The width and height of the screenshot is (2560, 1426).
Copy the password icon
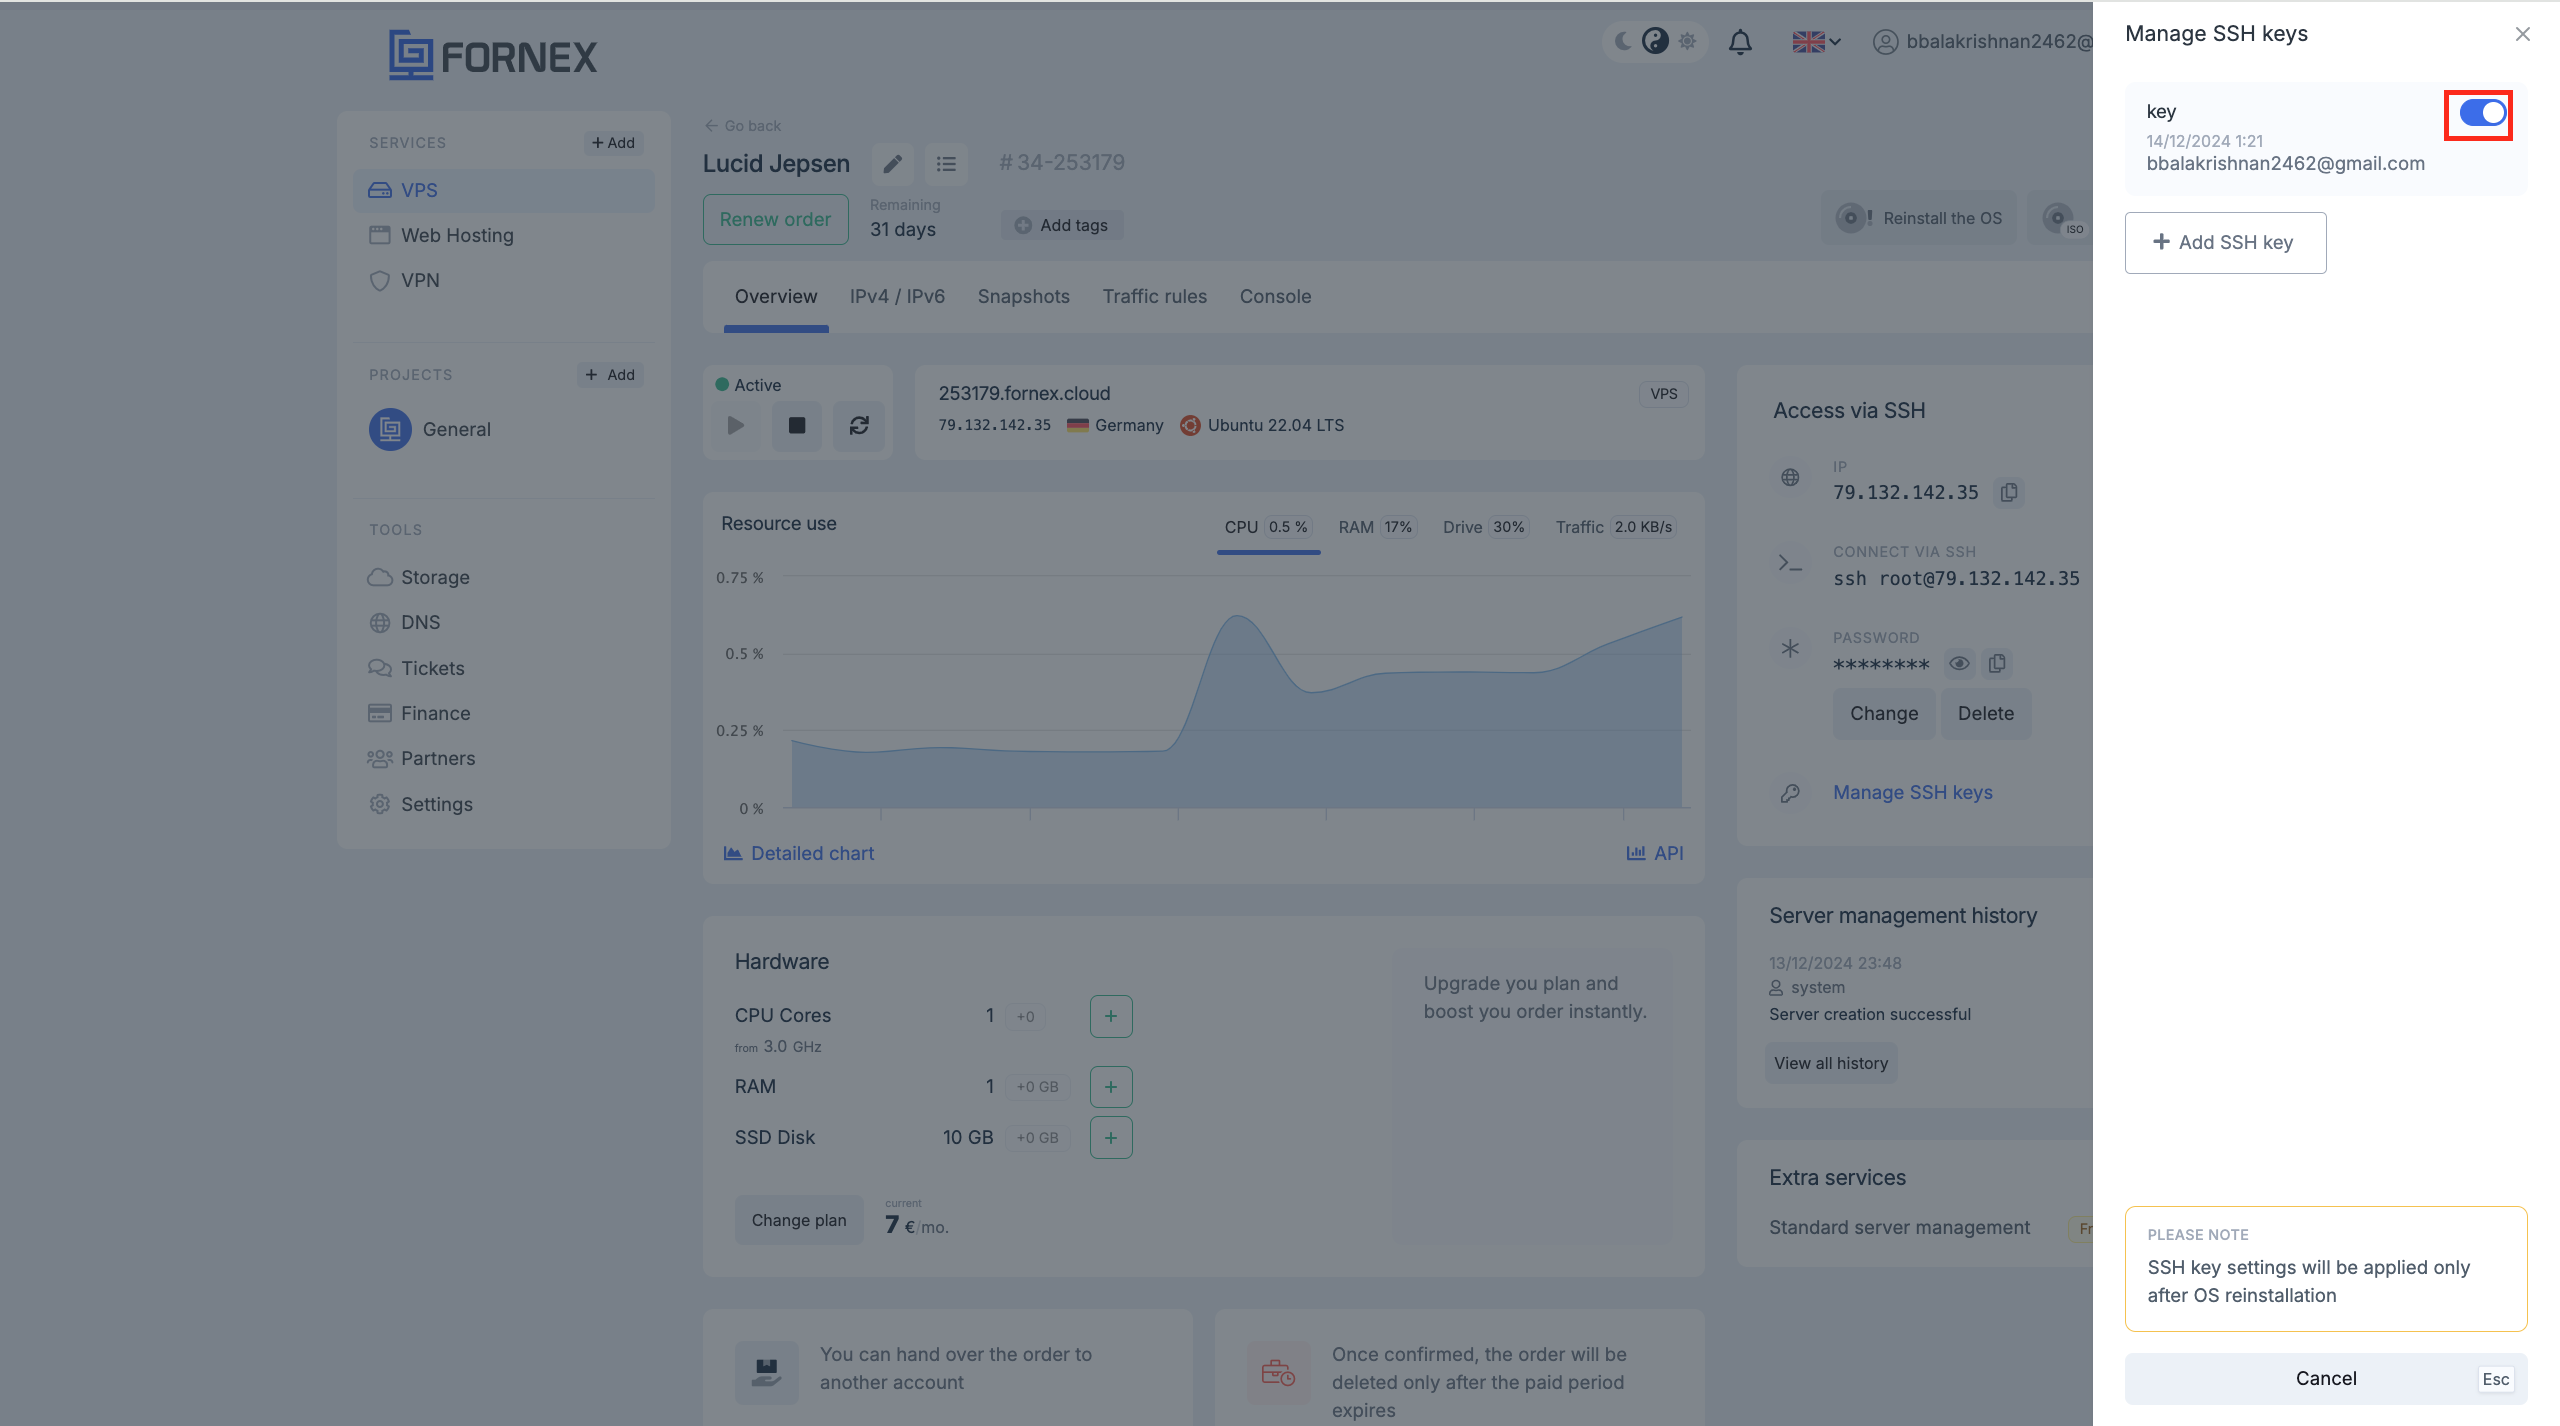pos(1997,663)
